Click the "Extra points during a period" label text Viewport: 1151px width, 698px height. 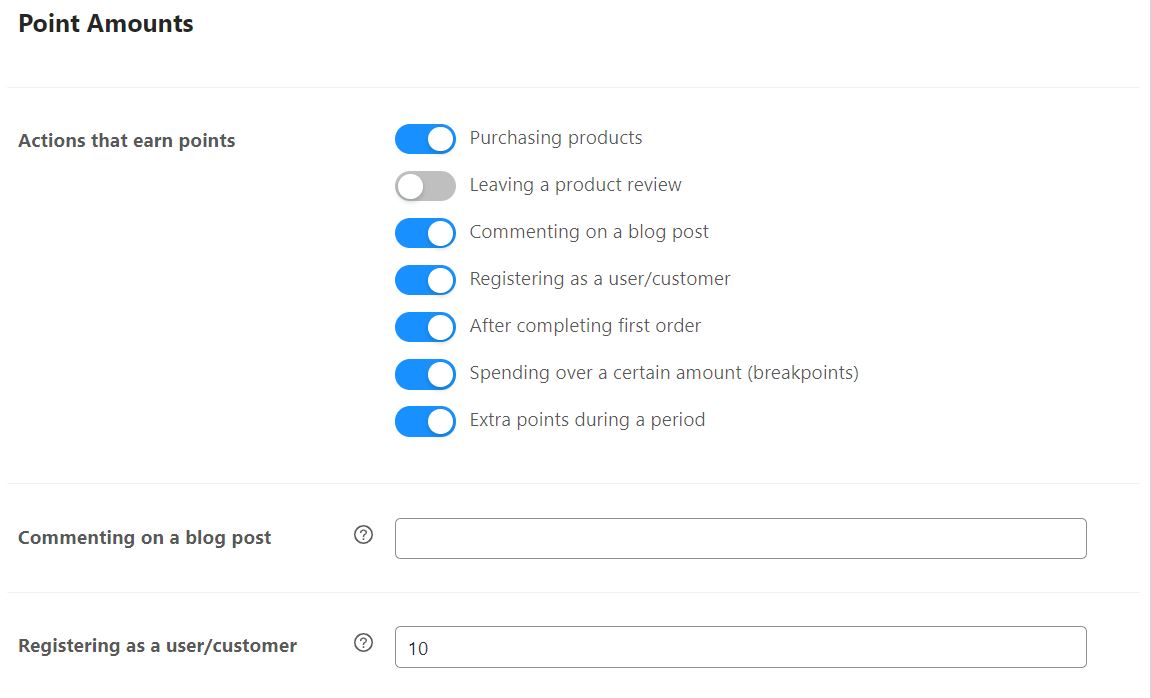tap(587, 420)
